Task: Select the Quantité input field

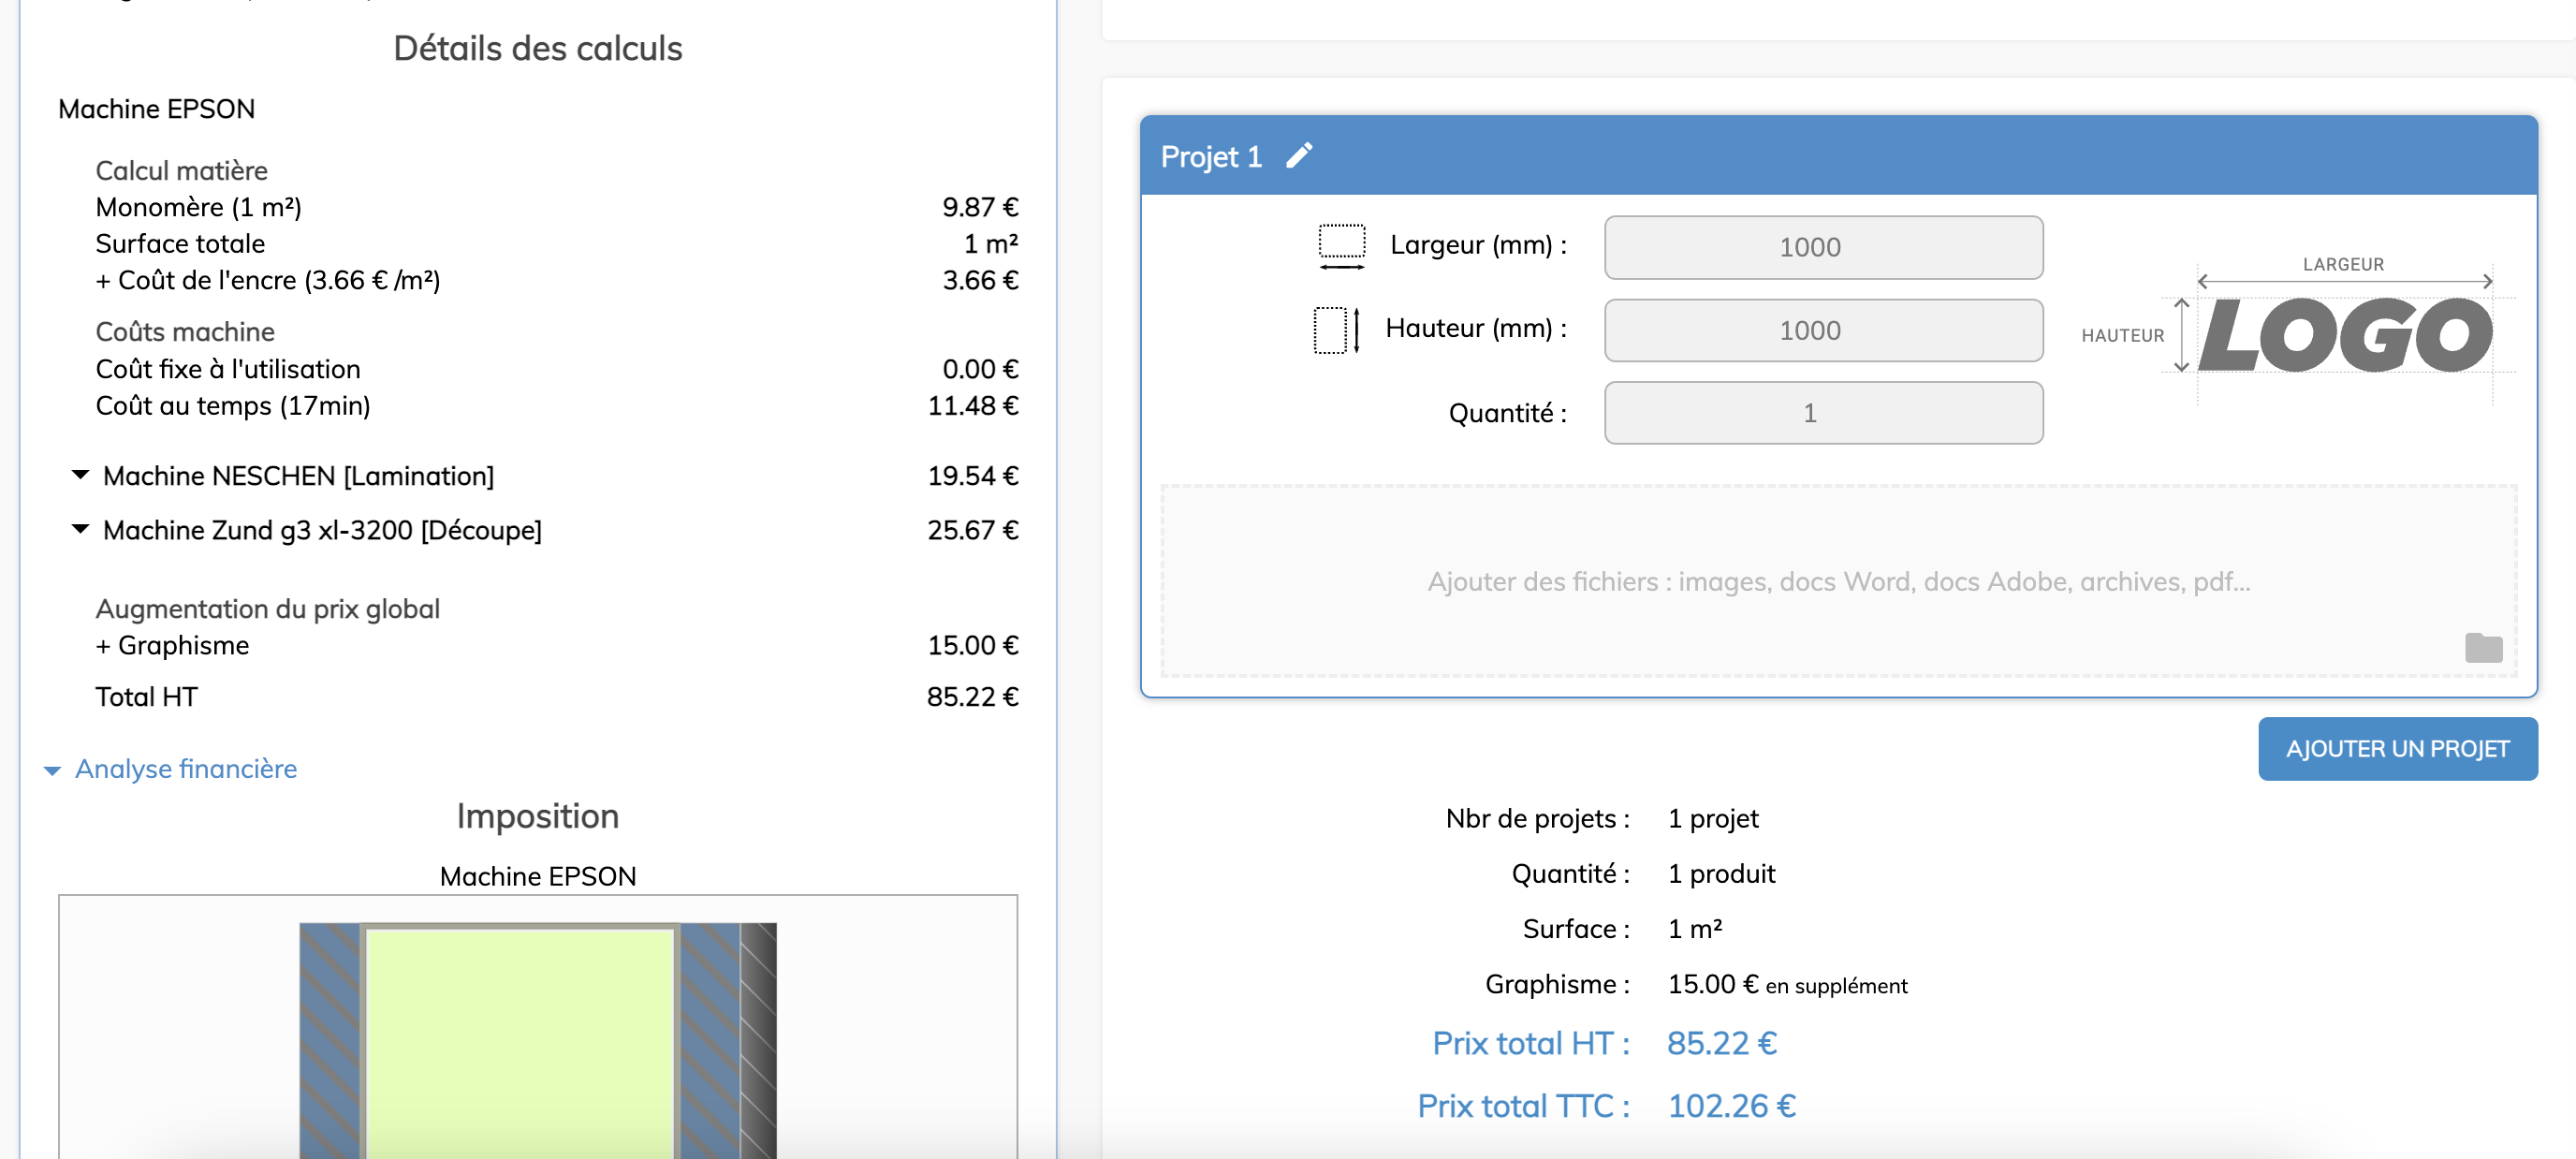Action: pos(1823,412)
